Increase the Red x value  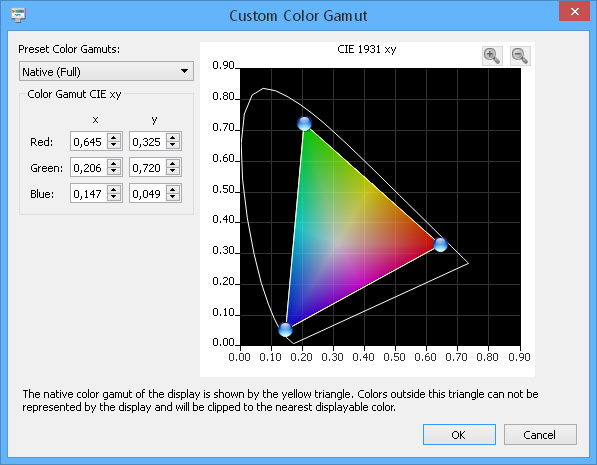coord(114,137)
